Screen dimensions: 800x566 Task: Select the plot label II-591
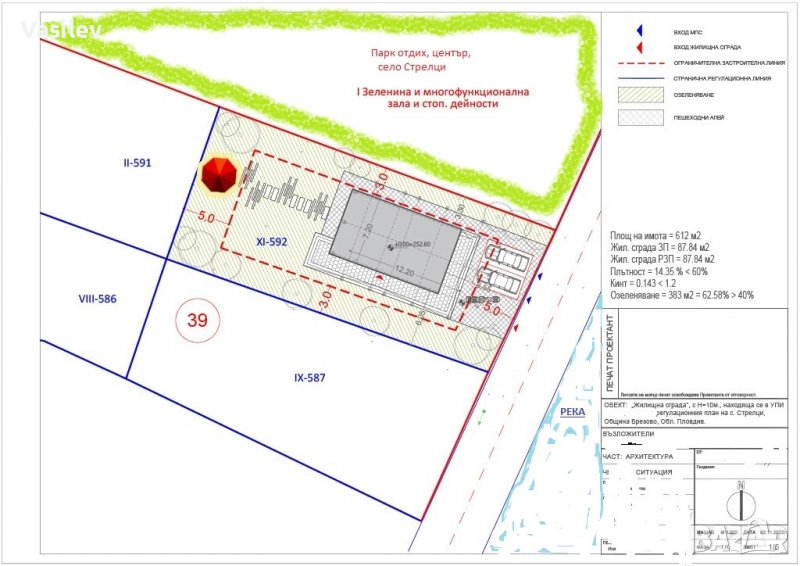tap(130, 162)
